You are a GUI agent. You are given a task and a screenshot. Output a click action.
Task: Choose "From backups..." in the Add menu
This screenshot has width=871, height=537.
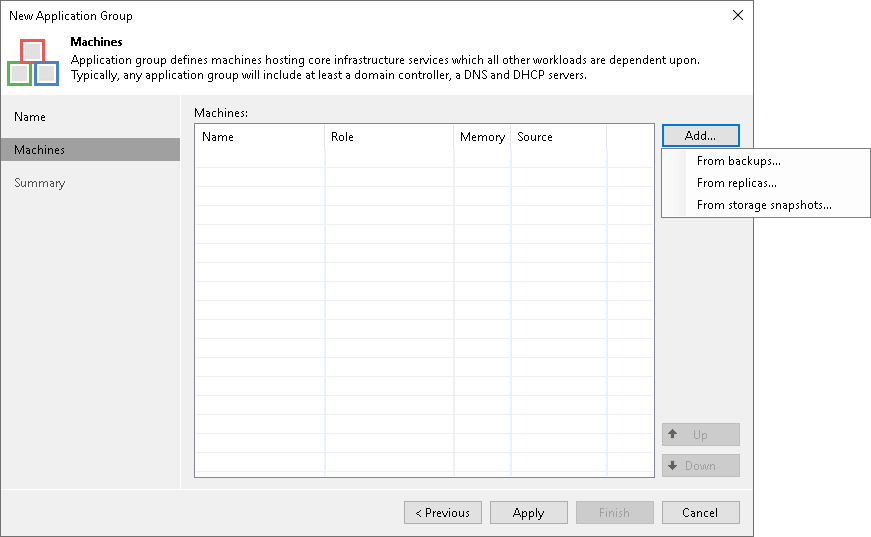click(x=738, y=161)
